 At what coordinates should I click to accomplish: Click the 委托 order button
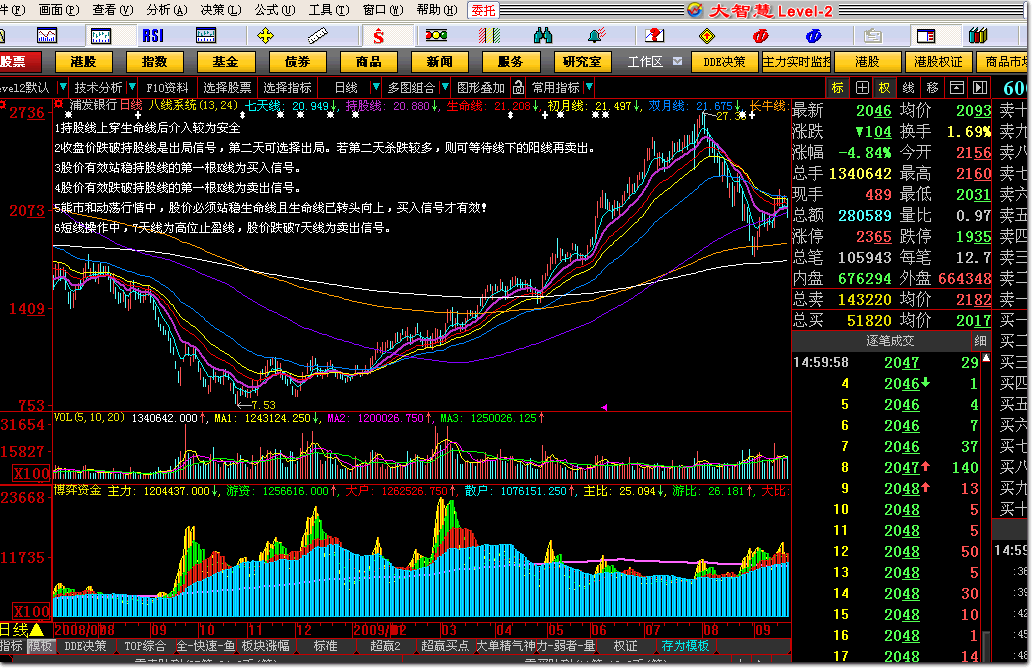click(x=483, y=11)
